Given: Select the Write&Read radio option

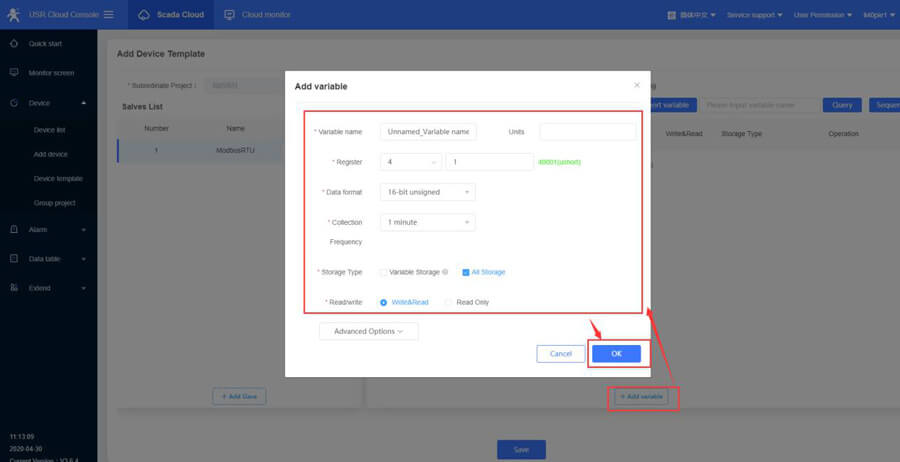Looking at the screenshot, I should pos(383,302).
